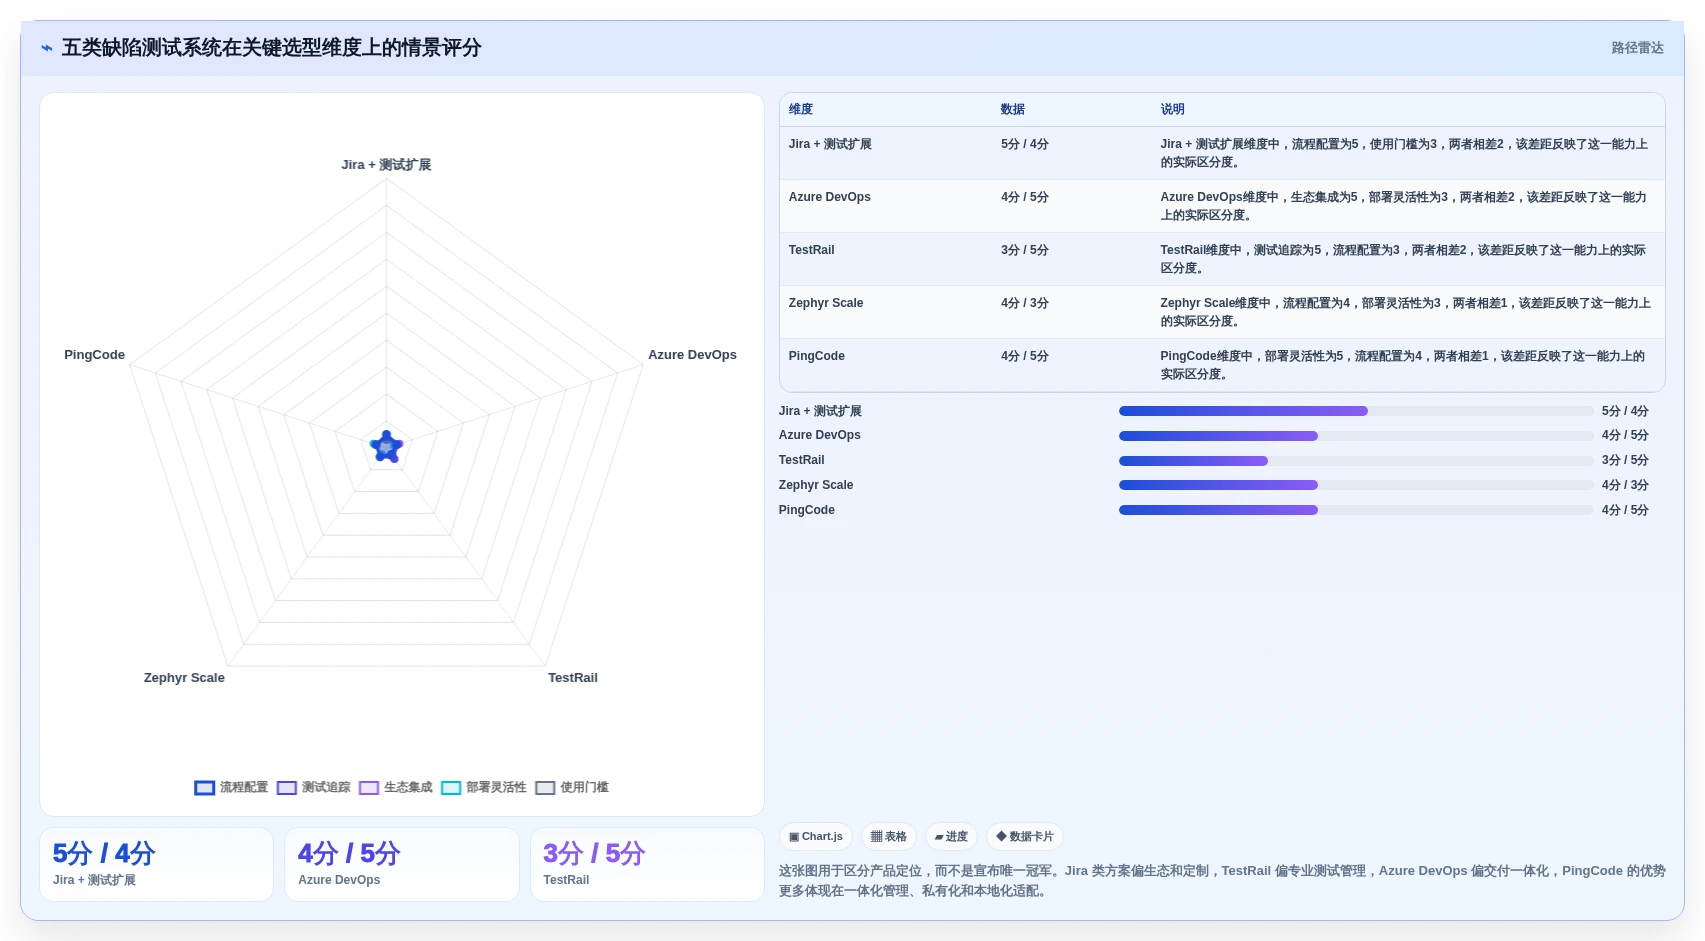1705x941 pixels.
Task: Select the Zephyr Scale table row name
Action: pyautogui.click(x=826, y=303)
